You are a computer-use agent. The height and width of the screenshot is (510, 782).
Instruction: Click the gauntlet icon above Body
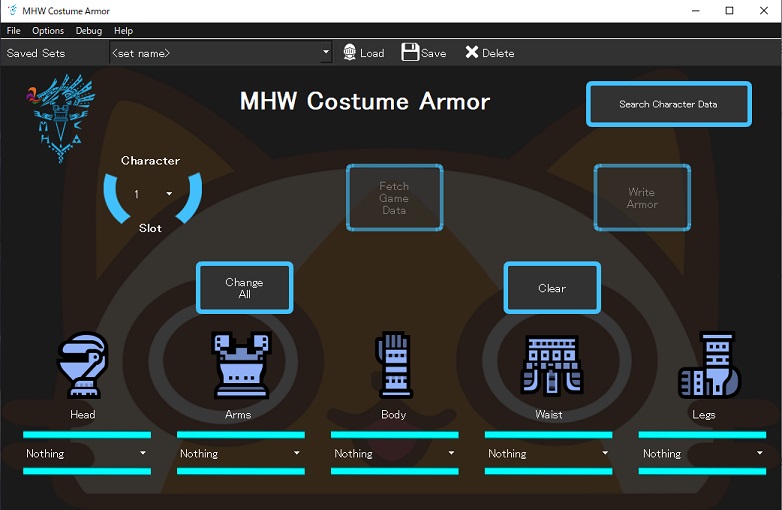[394, 365]
